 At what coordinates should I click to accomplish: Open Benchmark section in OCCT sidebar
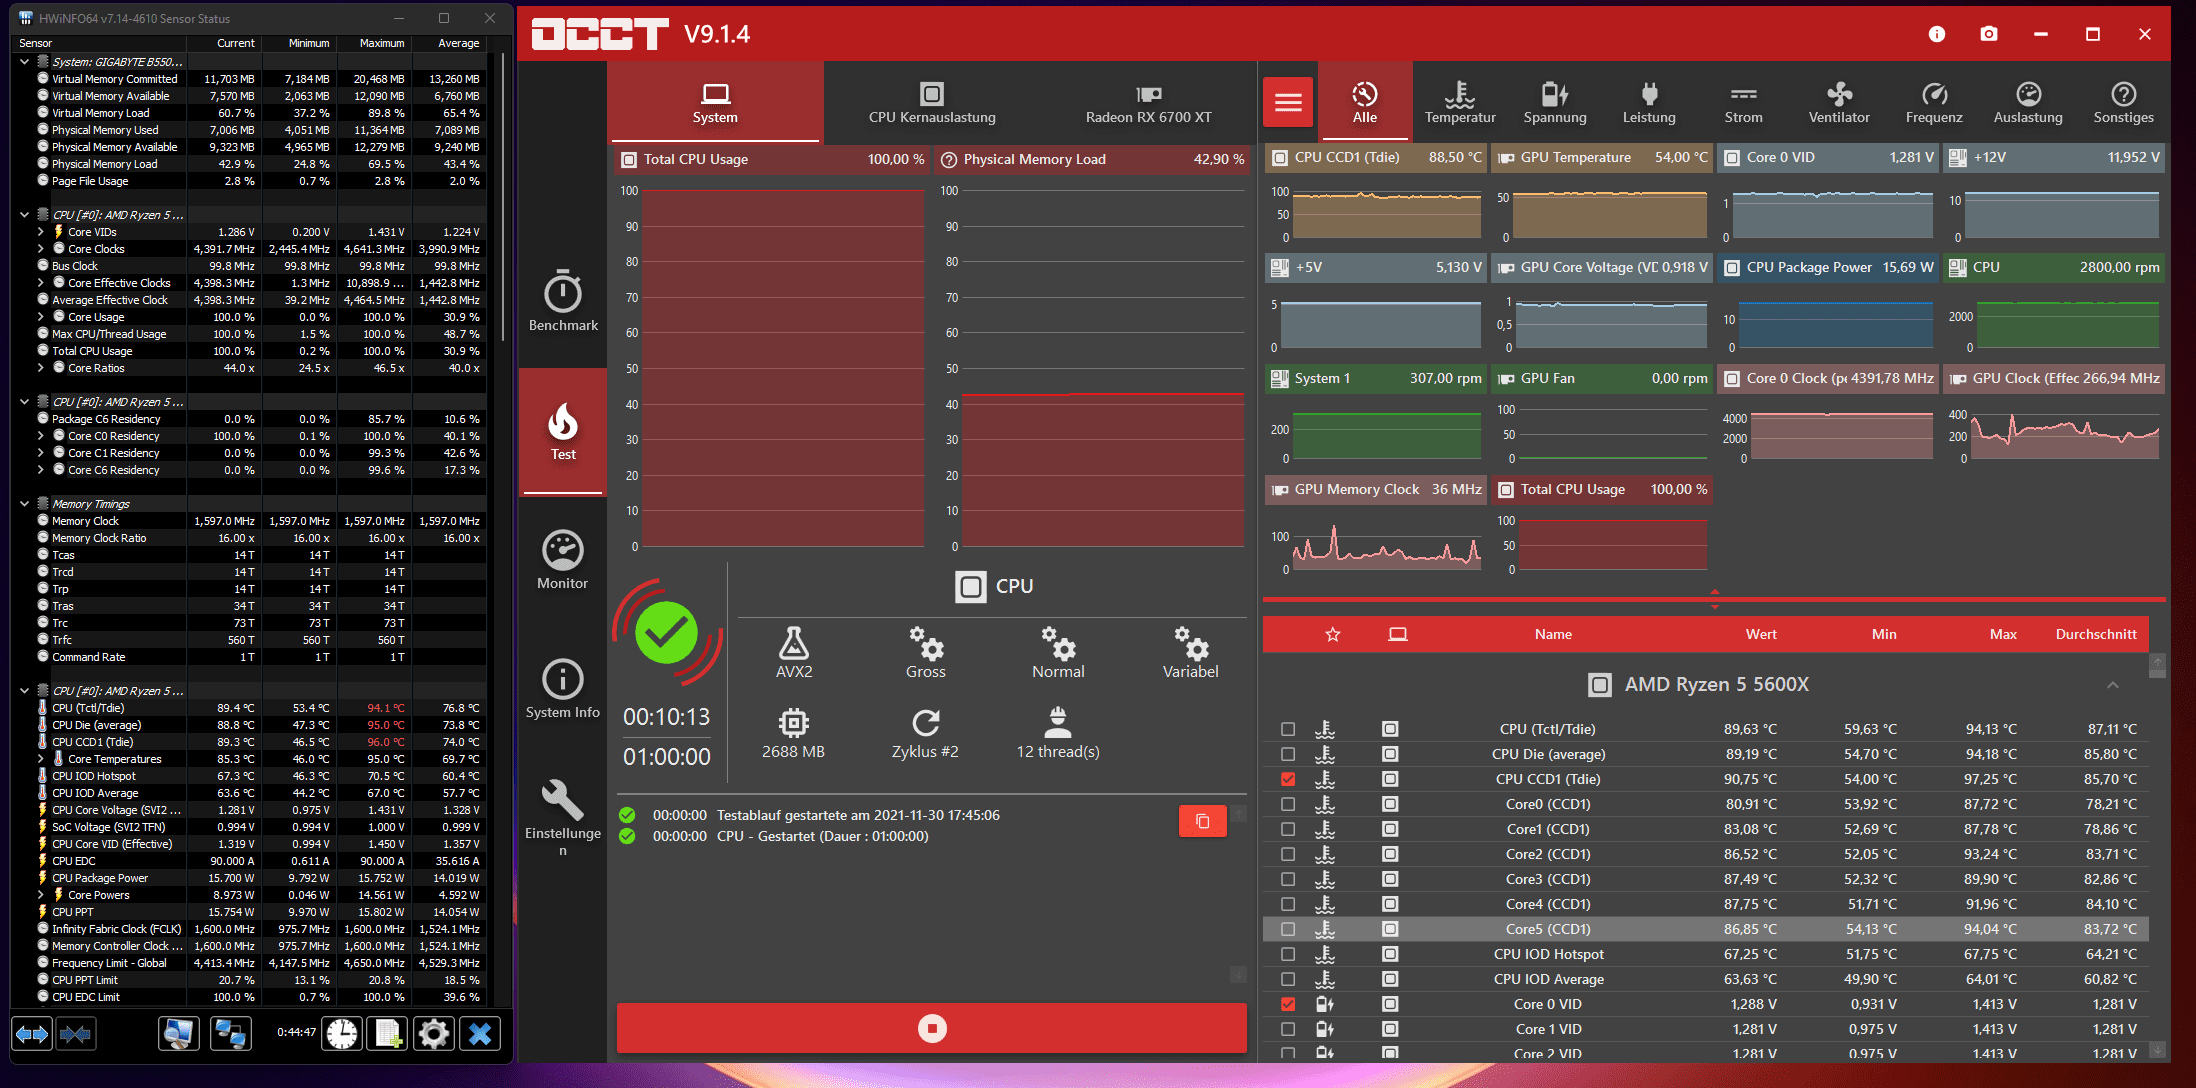(x=563, y=302)
